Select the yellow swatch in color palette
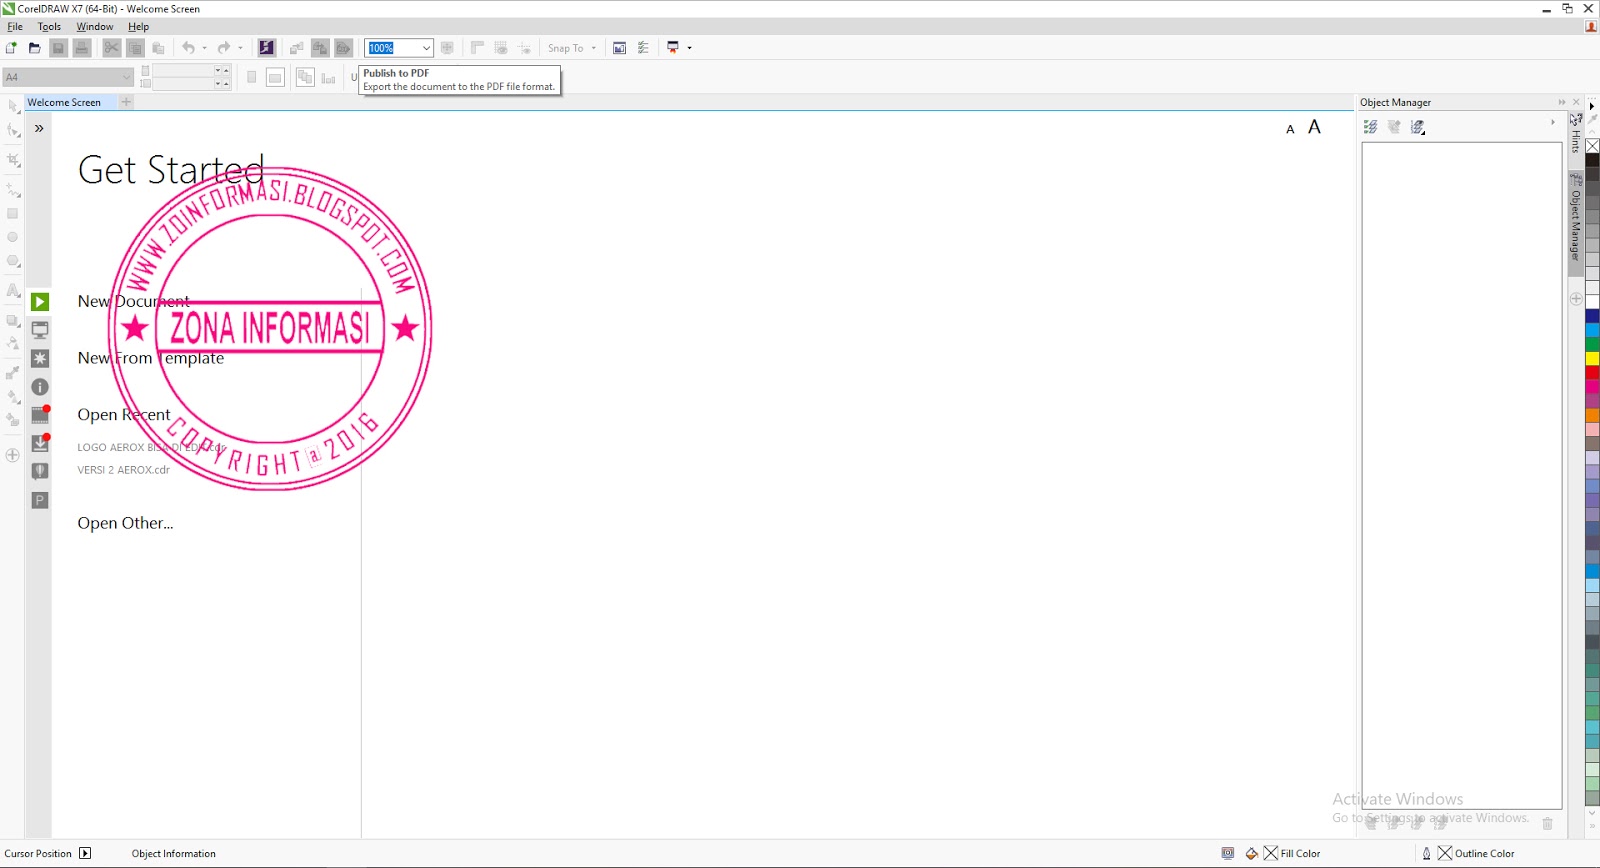Viewport: 1600px width, 868px height. click(1592, 358)
